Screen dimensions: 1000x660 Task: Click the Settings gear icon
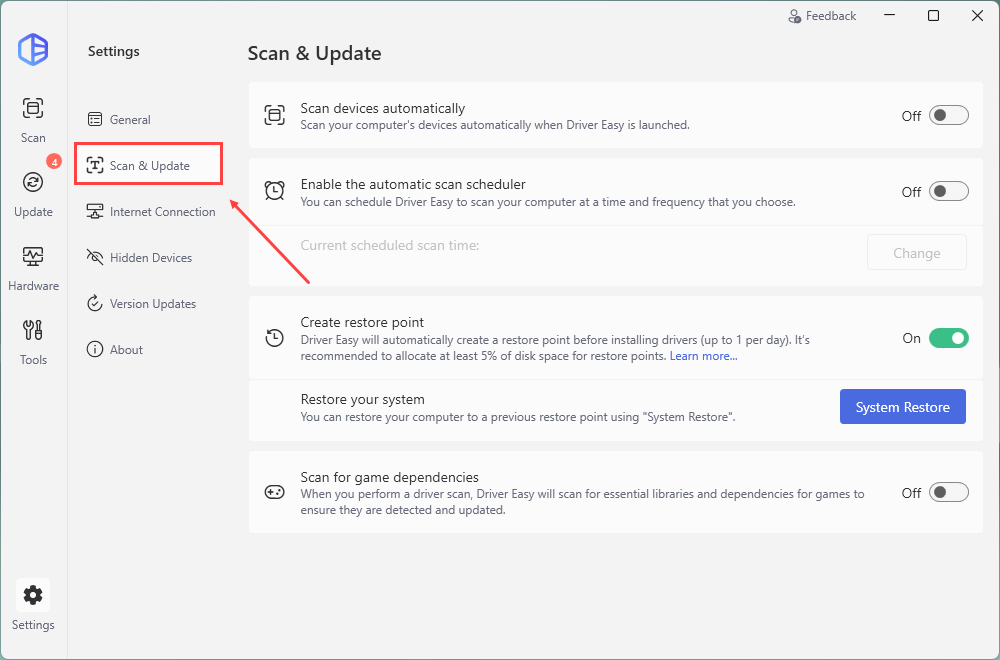point(33,596)
